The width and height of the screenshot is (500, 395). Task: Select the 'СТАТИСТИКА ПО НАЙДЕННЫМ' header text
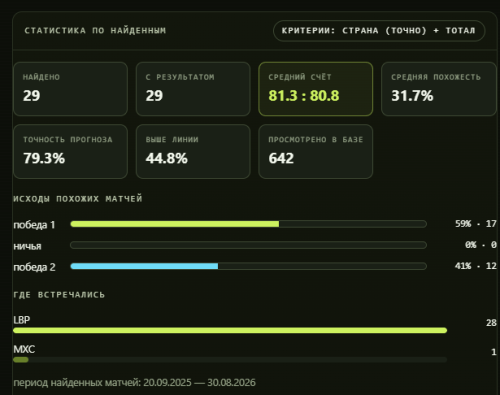point(95,31)
